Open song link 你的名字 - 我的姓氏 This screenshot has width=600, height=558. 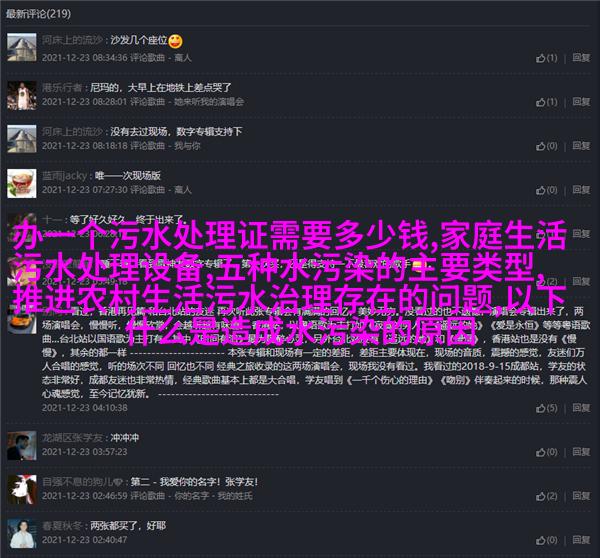[x=213, y=496]
